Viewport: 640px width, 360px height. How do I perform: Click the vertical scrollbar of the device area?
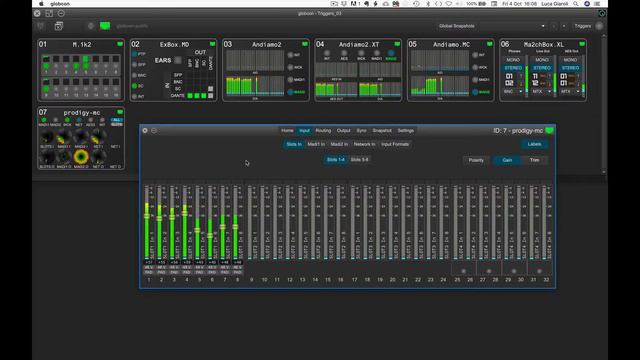604,104
